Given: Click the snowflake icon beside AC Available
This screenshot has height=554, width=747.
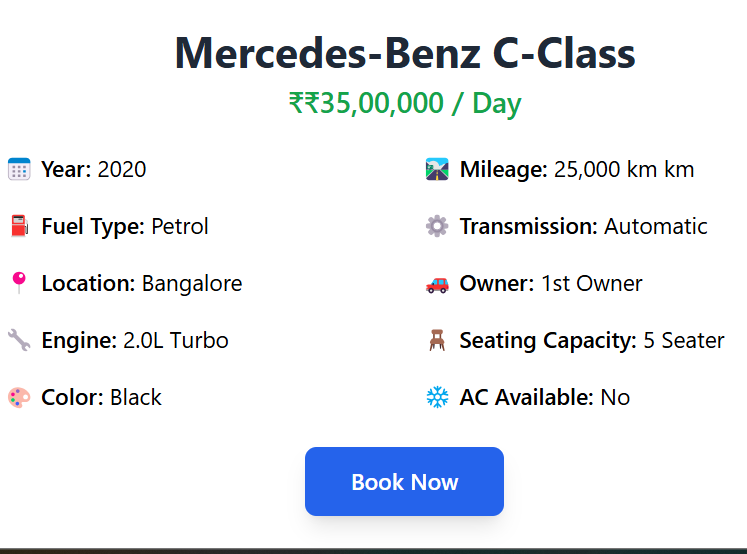Looking at the screenshot, I should coord(437,397).
